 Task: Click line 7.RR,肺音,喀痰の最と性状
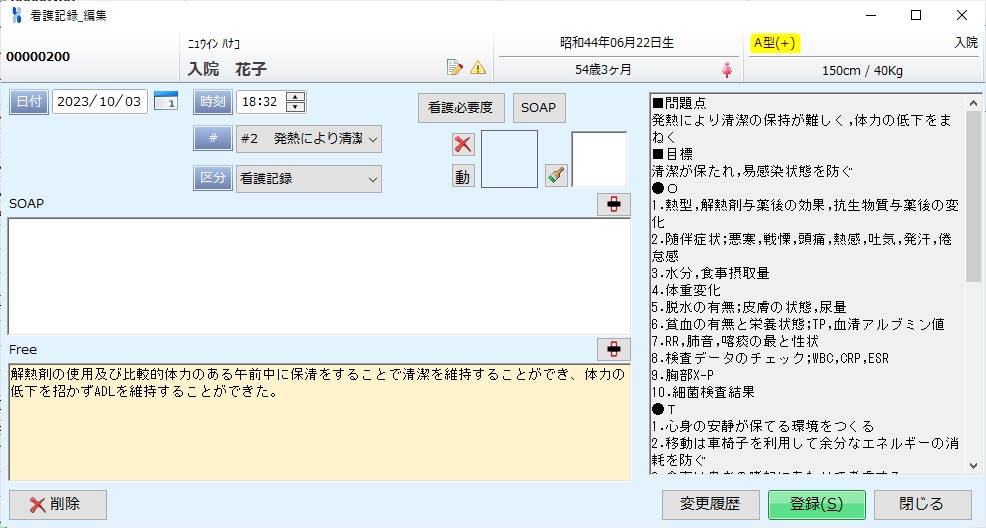(x=735, y=341)
